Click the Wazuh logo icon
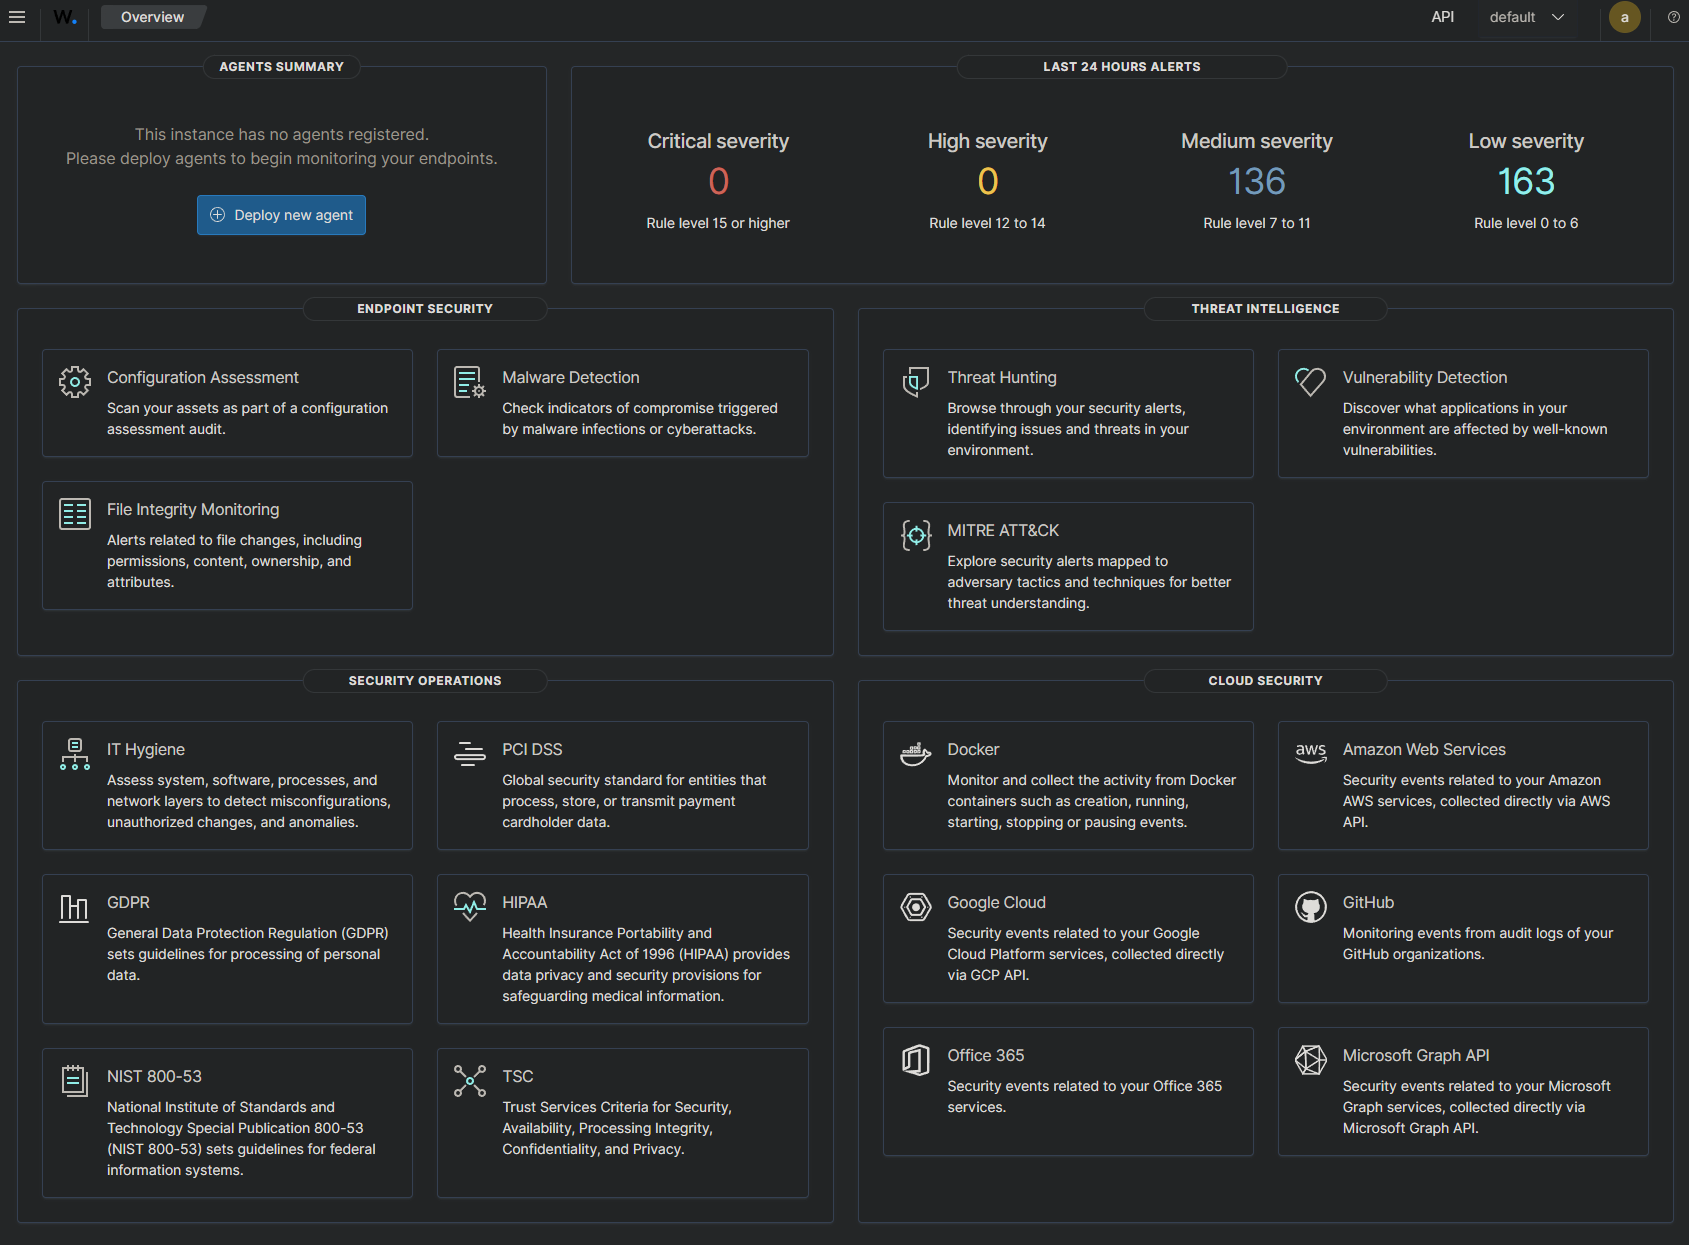The image size is (1689, 1245). tap(65, 17)
